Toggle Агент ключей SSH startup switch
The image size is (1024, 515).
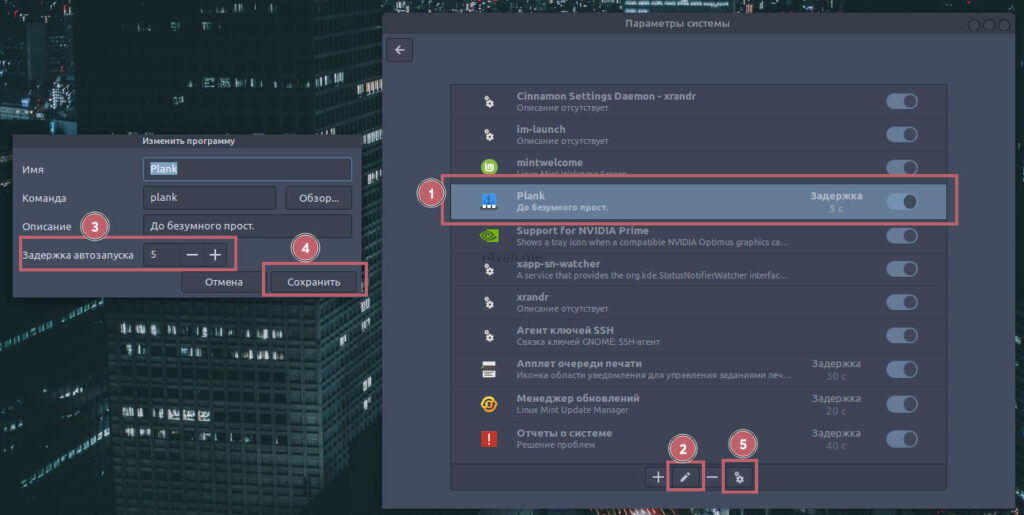pyautogui.click(x=901, y=336)
